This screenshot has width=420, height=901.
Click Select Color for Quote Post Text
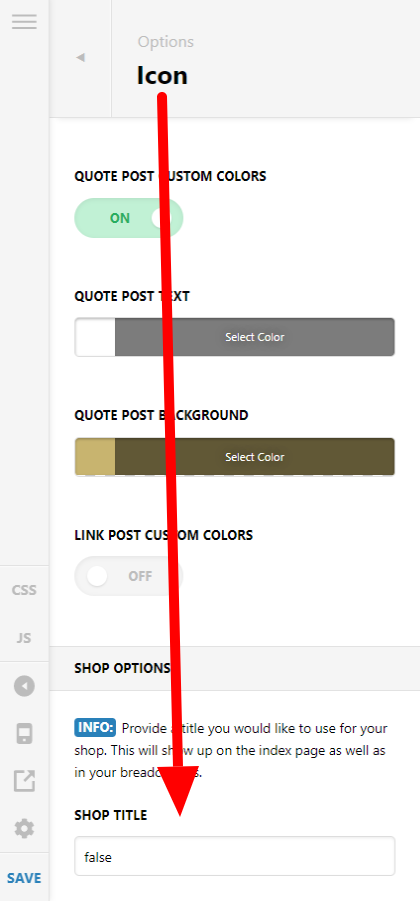255,337
